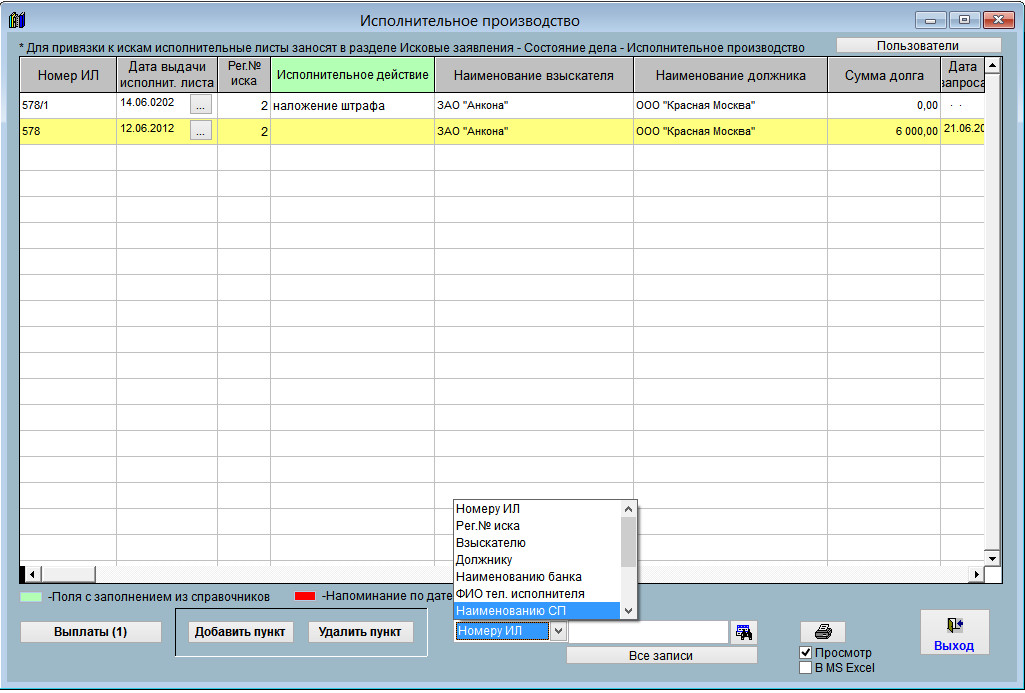This screenshot has width=1025, height=693.
Task: Pick Взыскателю from the list
Action: [537, 543]
